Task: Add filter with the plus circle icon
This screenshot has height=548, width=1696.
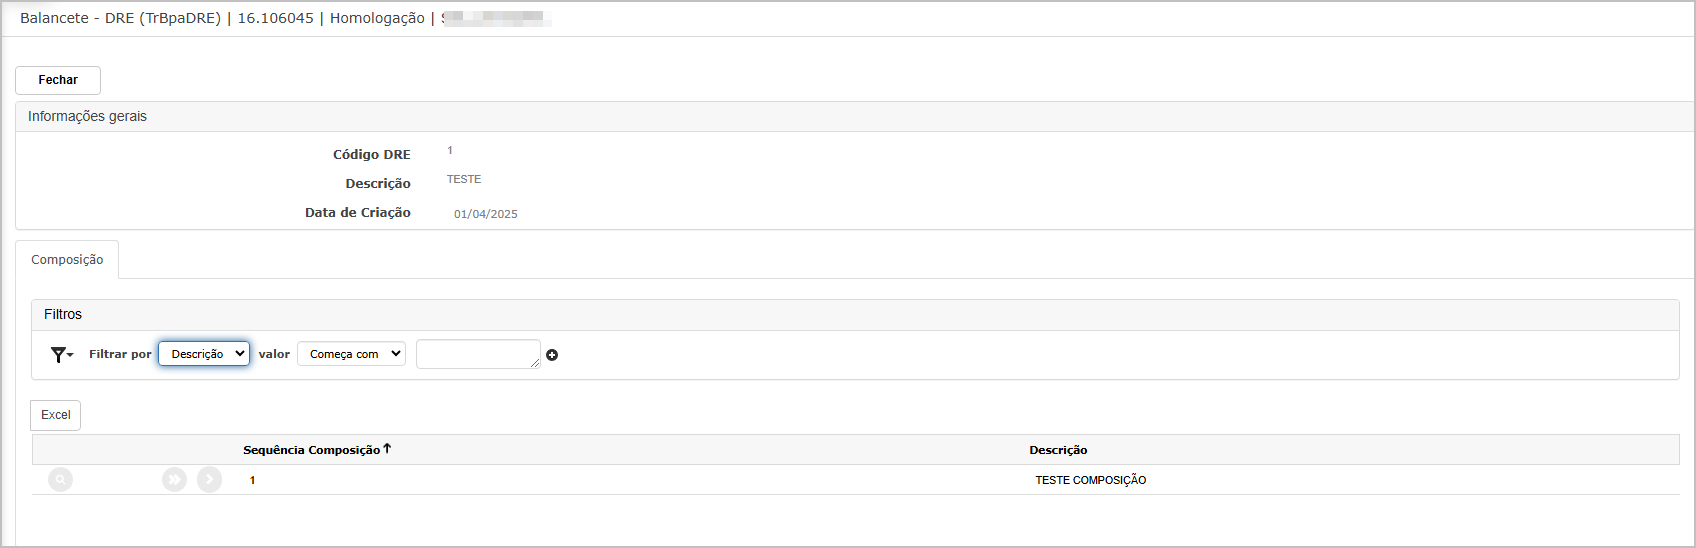Action: (x=552, y=355)
